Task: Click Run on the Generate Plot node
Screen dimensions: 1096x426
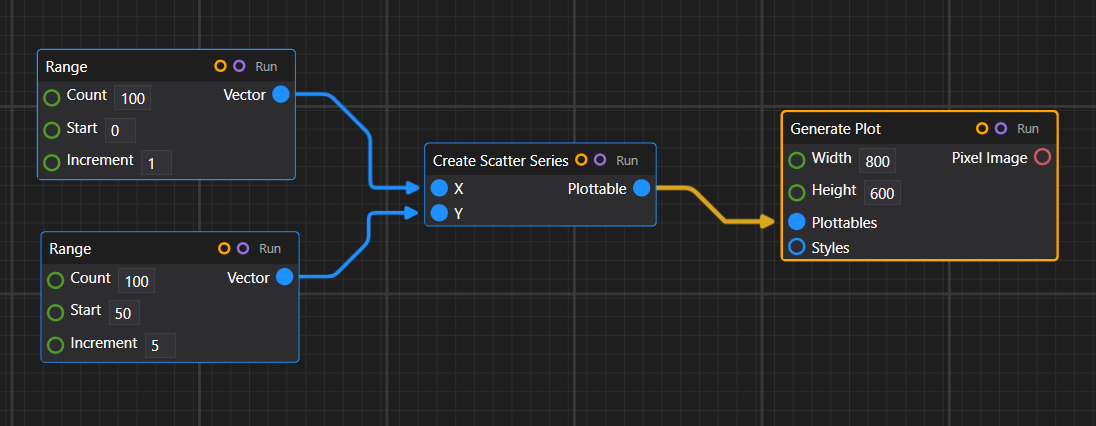Action: pyautogui.click(x=1028, y=129)
